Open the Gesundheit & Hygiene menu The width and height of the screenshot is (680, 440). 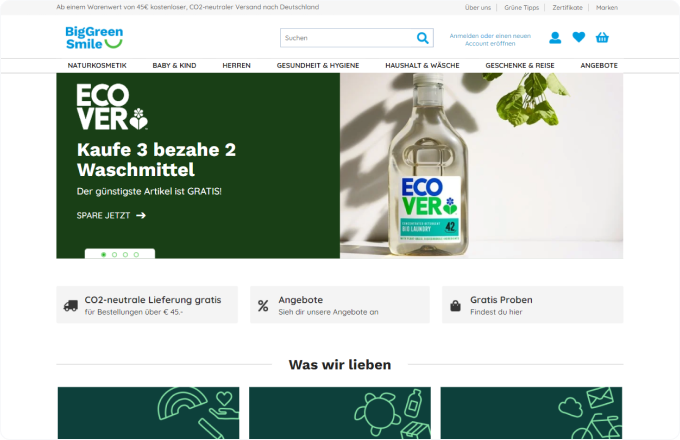tap(318, 65)
